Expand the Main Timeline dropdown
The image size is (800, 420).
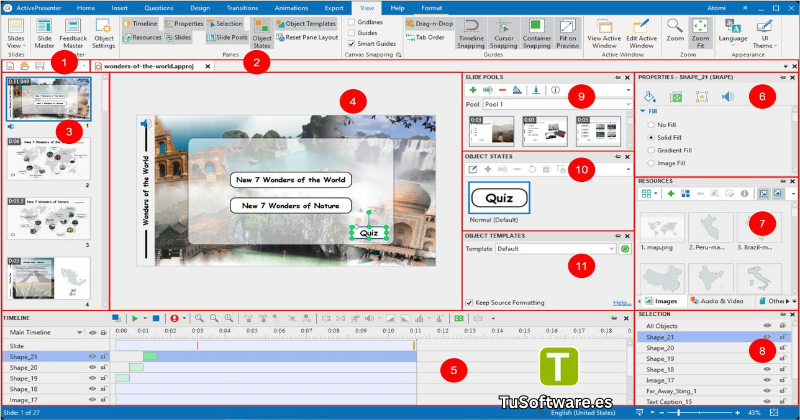click(80, 332)
